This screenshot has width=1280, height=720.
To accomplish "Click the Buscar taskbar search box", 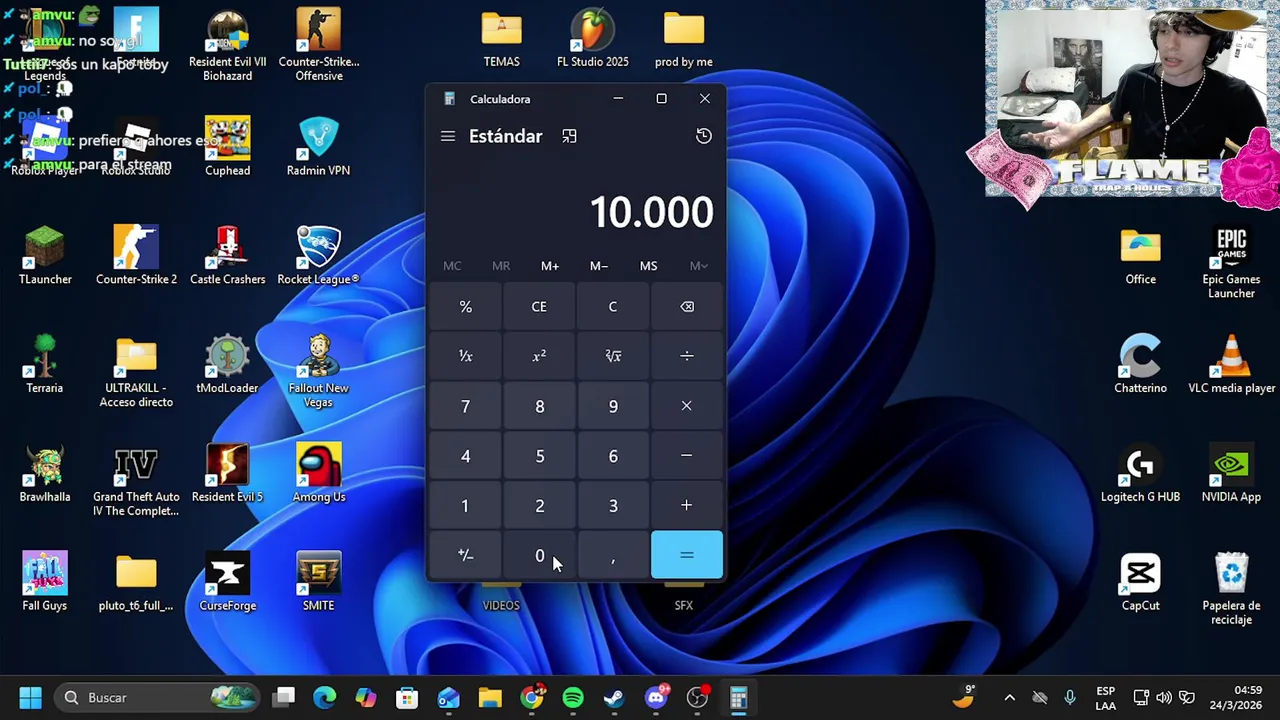I will (157, 697).
